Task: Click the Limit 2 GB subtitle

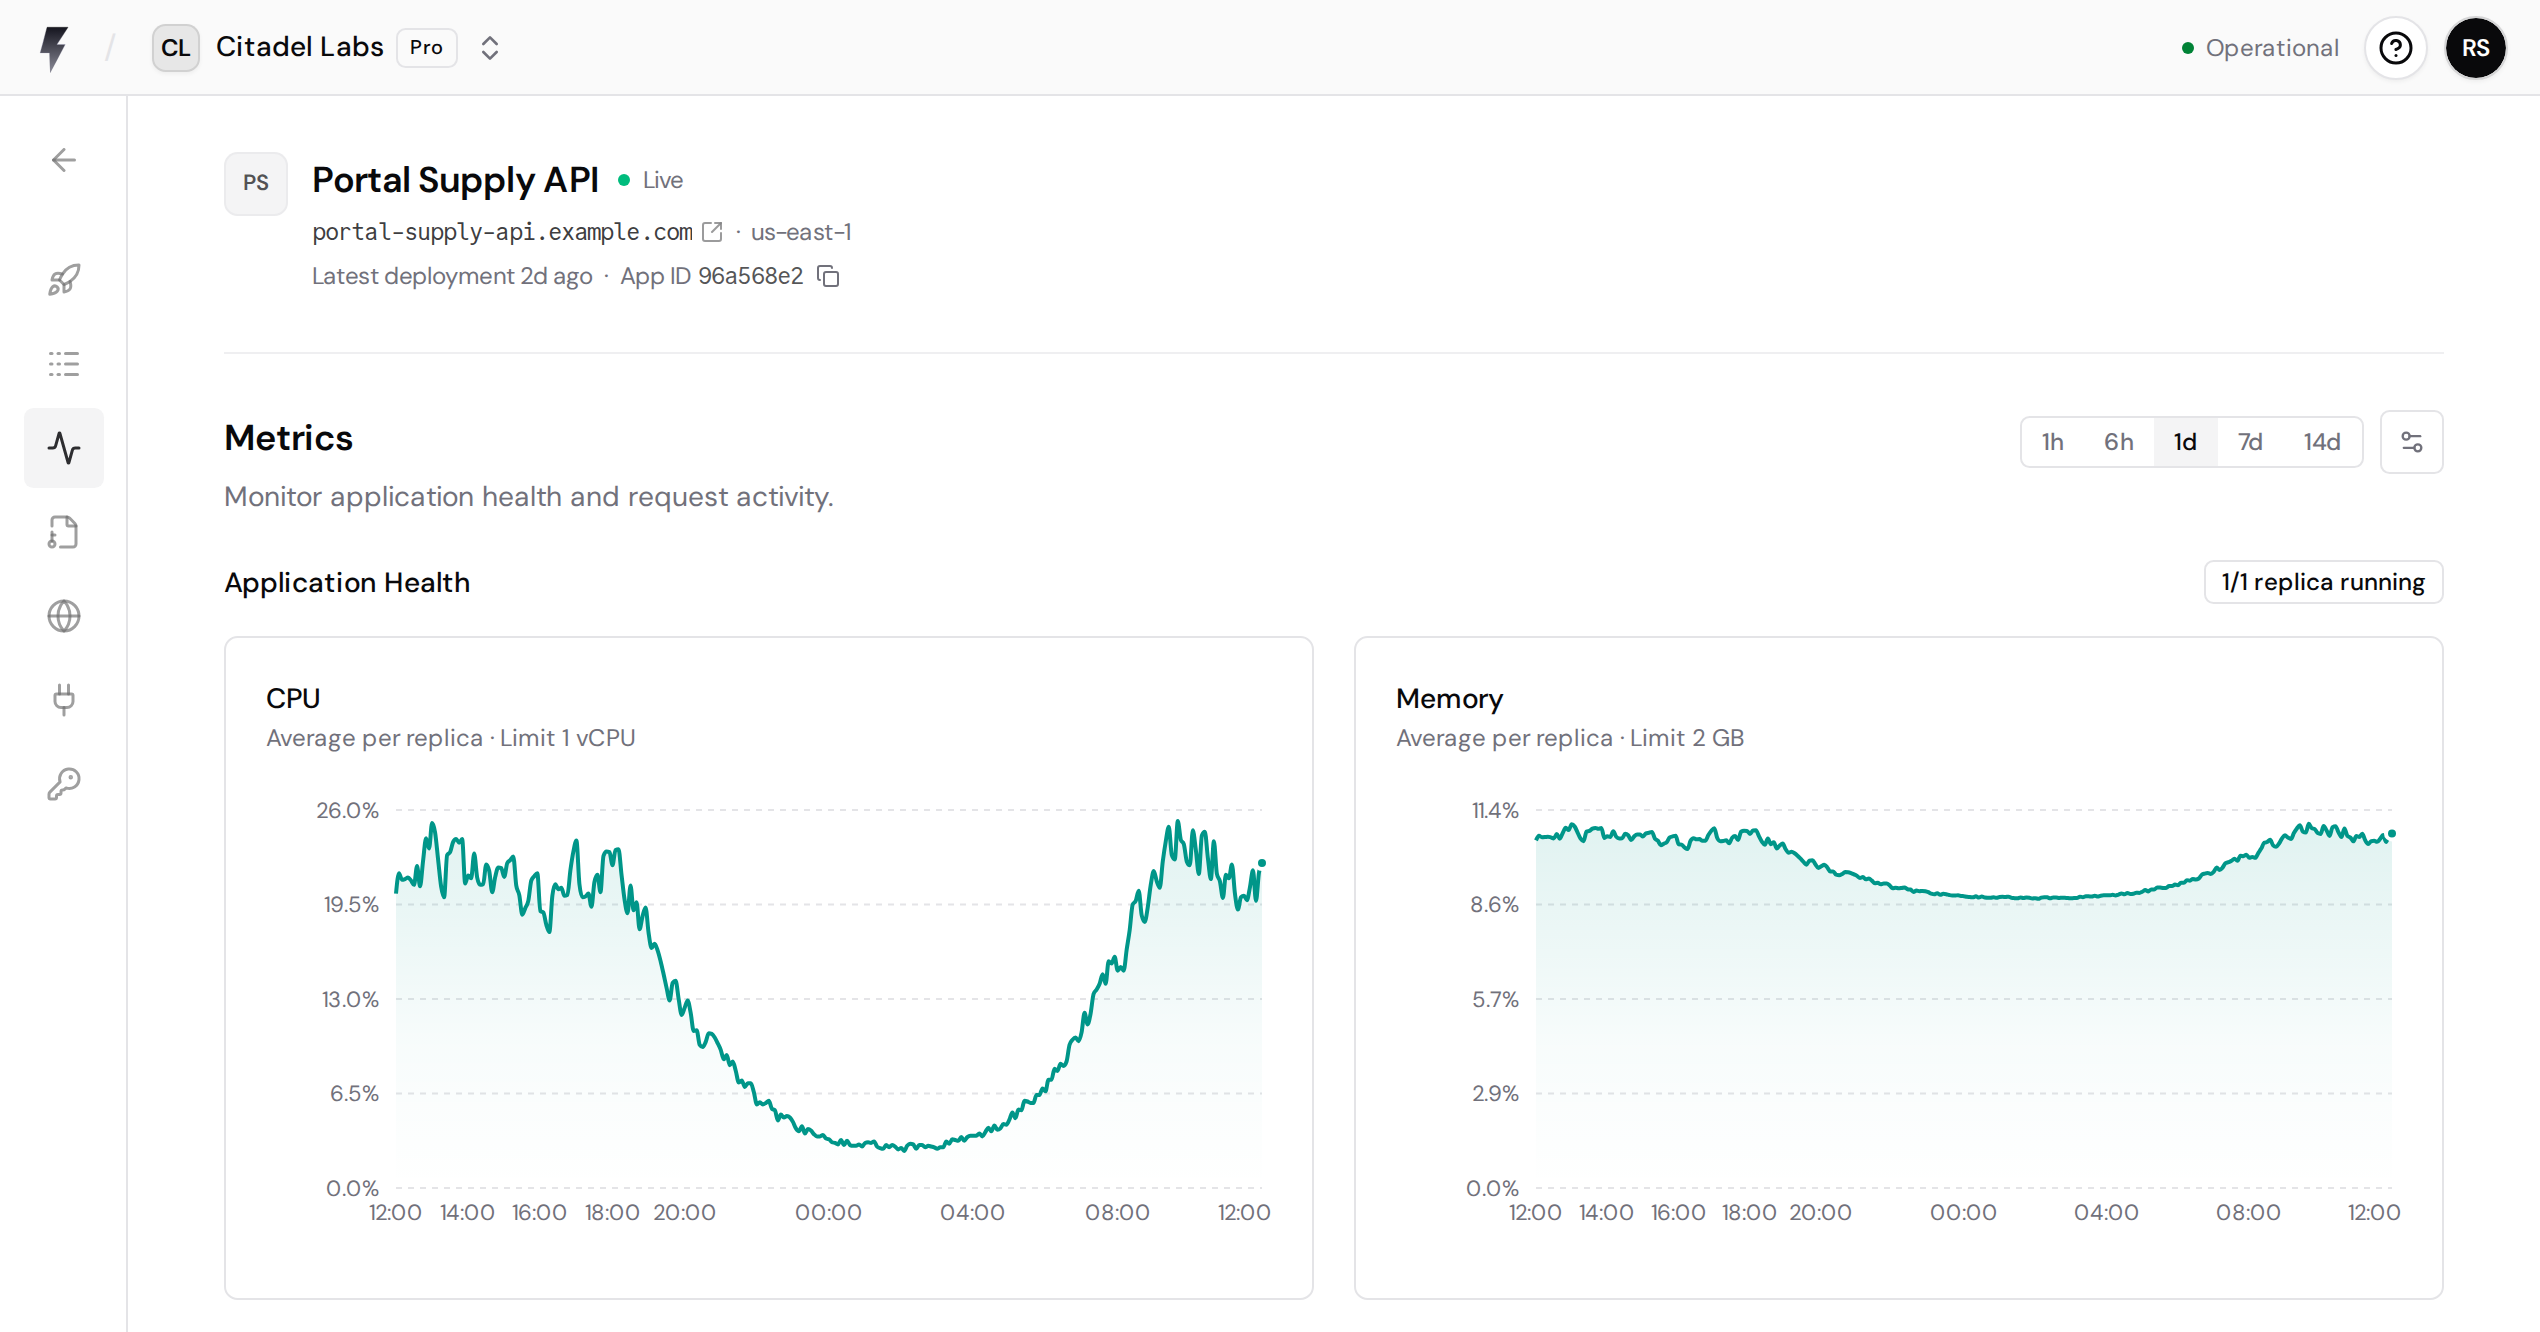Action: pyautogui.click(x=1687, y=738)
